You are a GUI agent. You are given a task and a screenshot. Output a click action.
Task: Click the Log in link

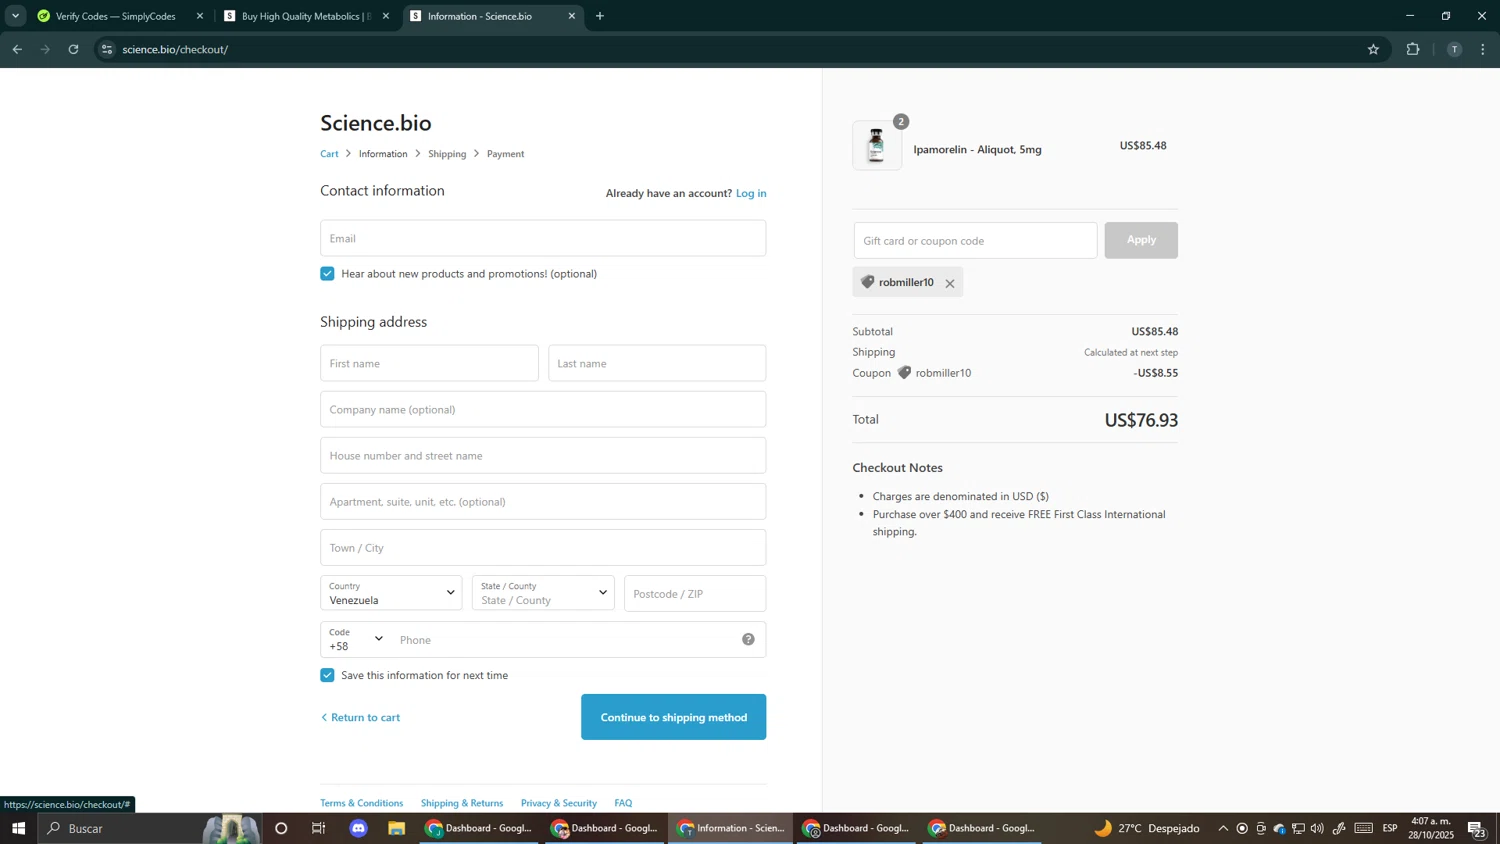751,193
